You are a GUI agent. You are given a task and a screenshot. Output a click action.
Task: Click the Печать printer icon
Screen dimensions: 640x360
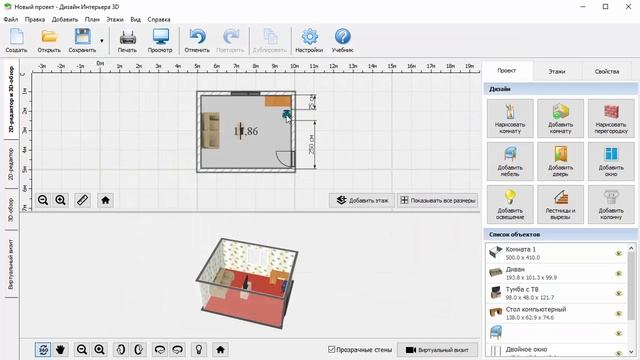(127, 40)
